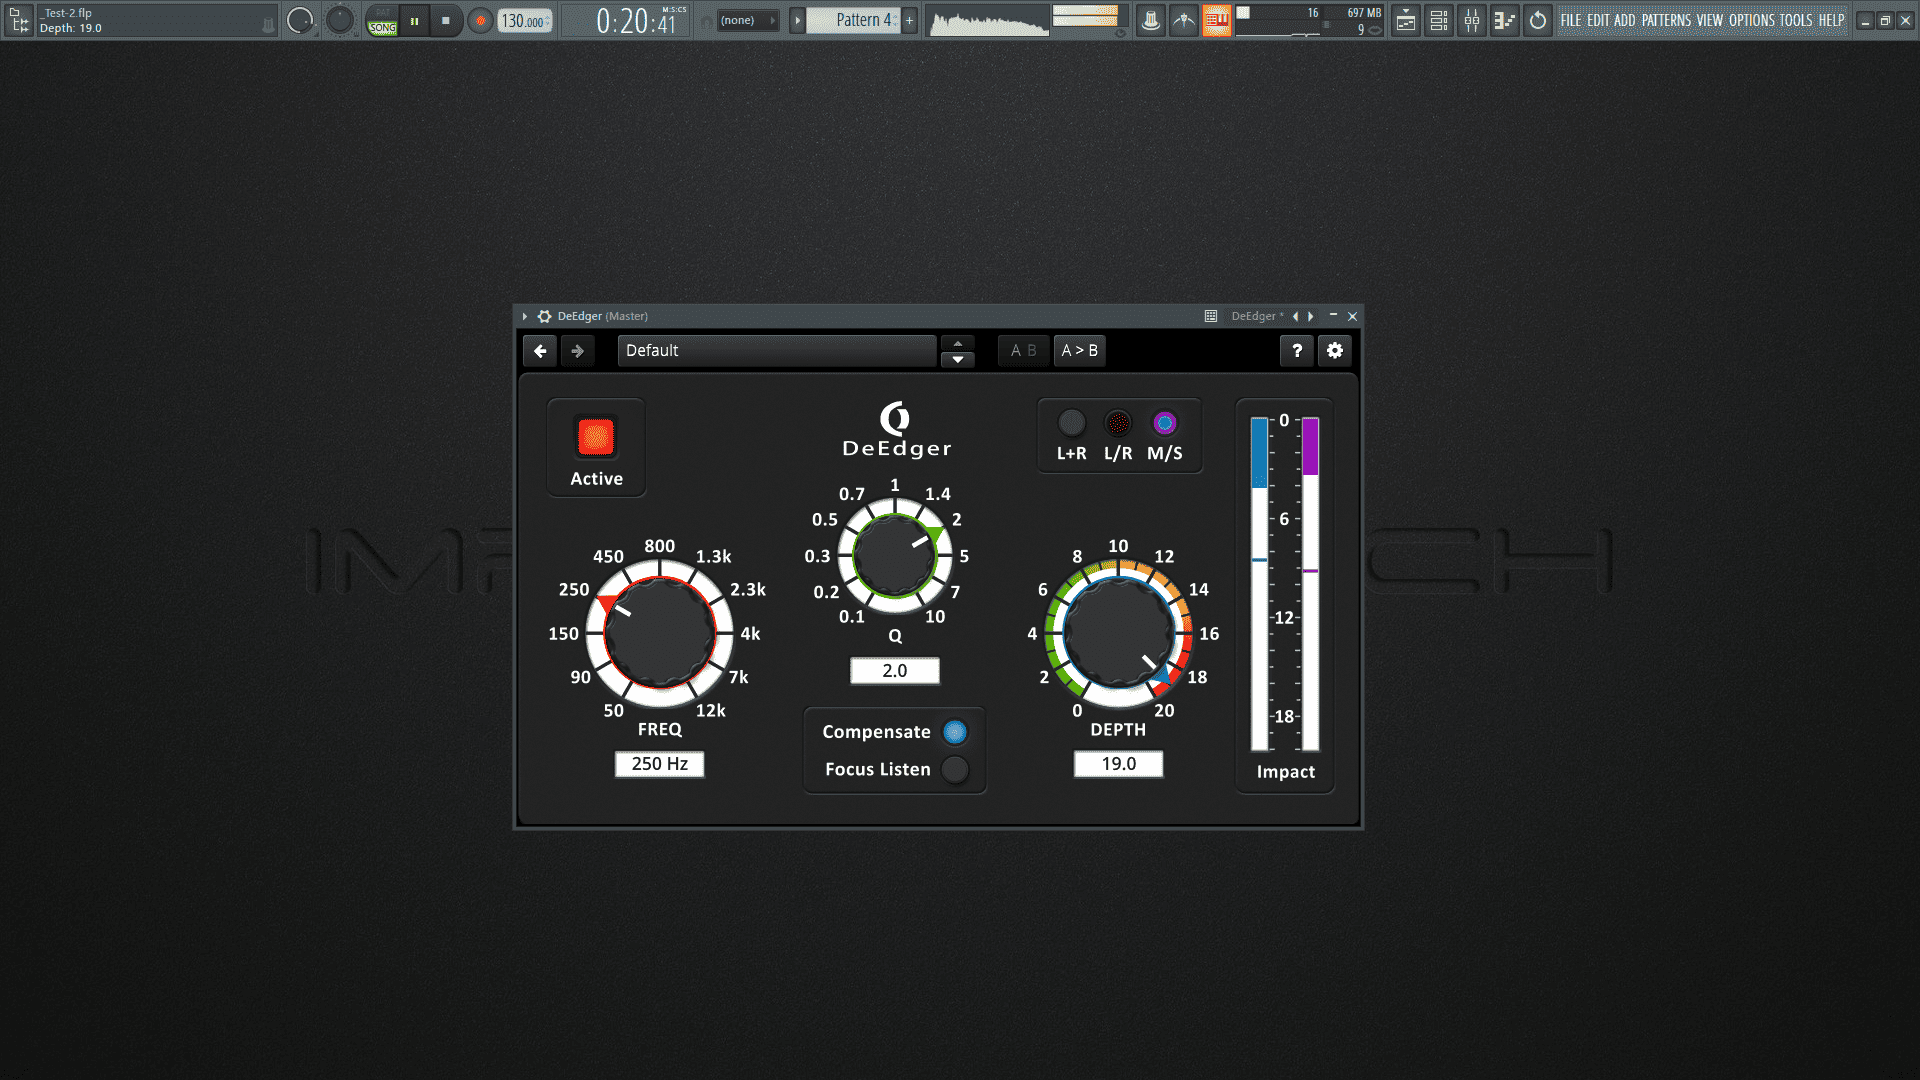Open plugin help question mark
The height and width of the screenshot is (1080, 1920).
[x=1297, y=351]
